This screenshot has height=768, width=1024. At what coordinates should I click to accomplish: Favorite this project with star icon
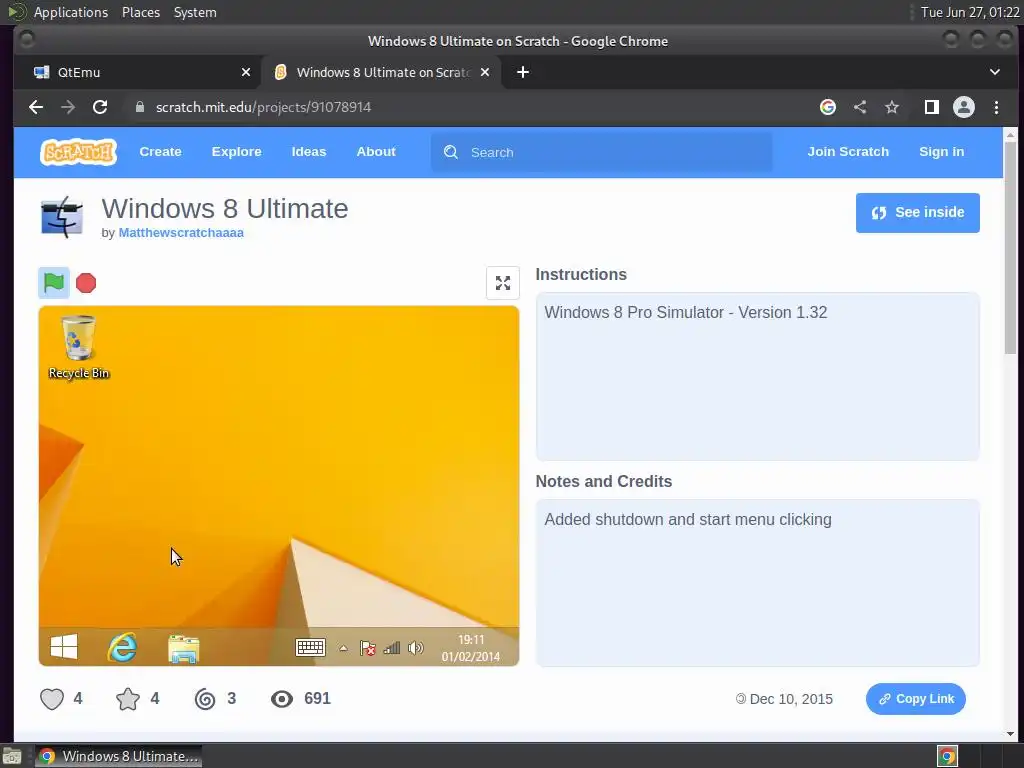(128, 699)
